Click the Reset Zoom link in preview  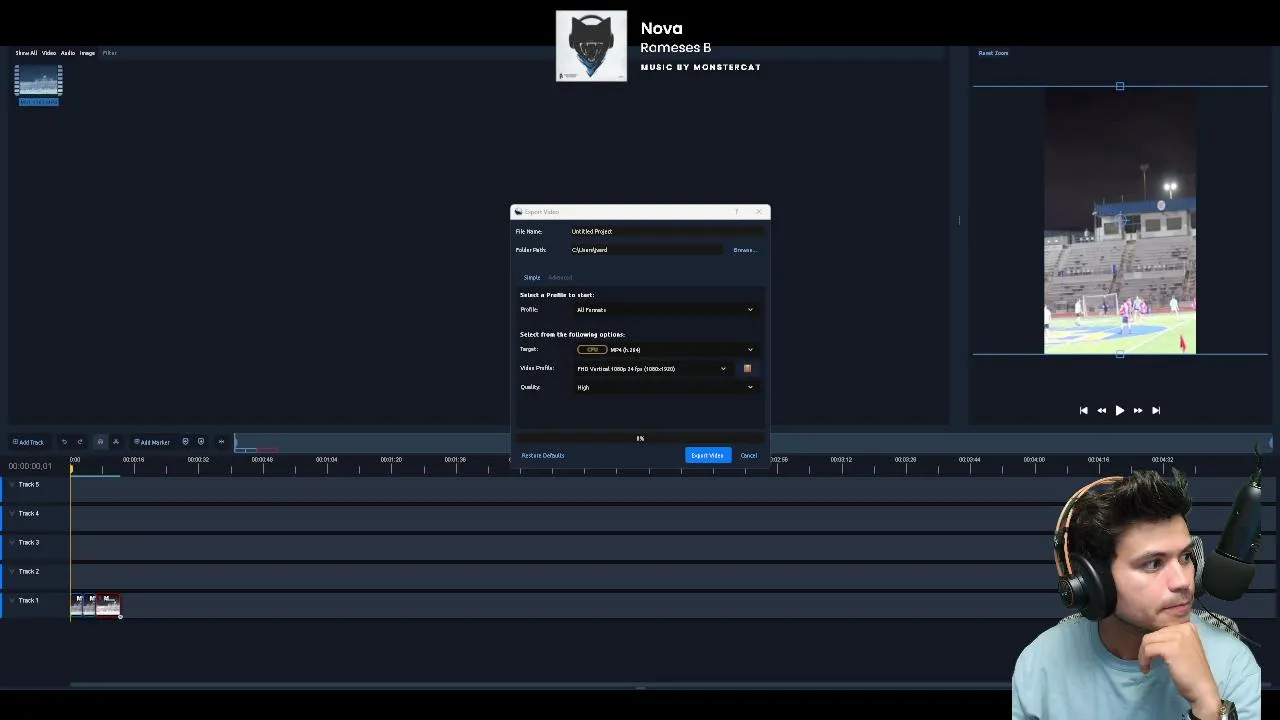tap(993, 53)
